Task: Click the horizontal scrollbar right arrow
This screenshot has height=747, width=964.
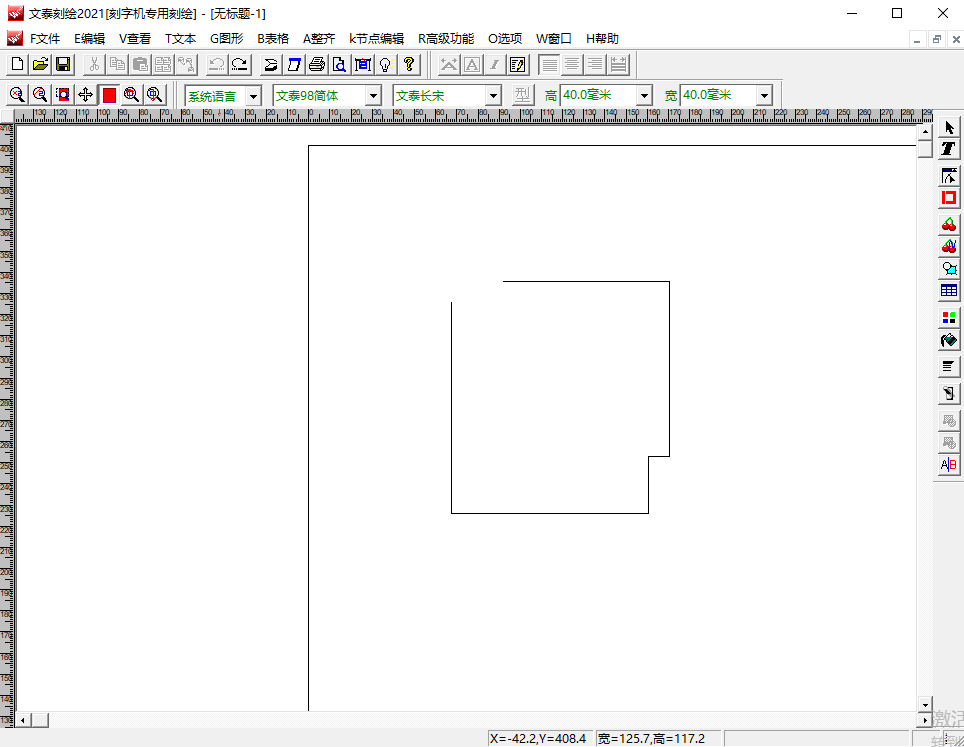Action: [x=925, y=719]
